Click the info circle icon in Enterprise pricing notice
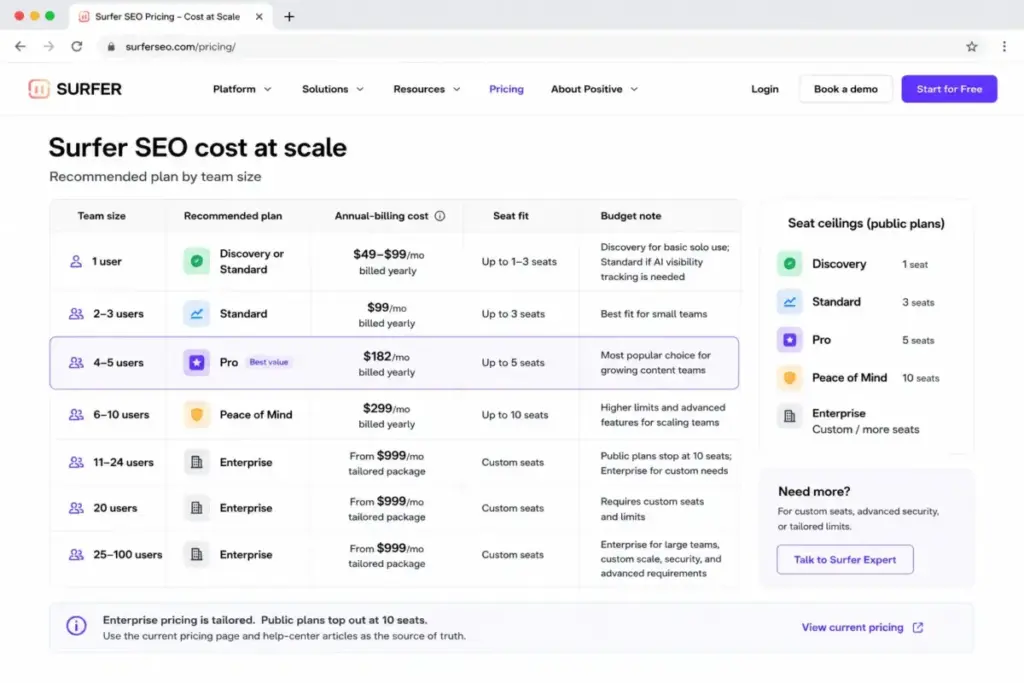 pos(76,626)
